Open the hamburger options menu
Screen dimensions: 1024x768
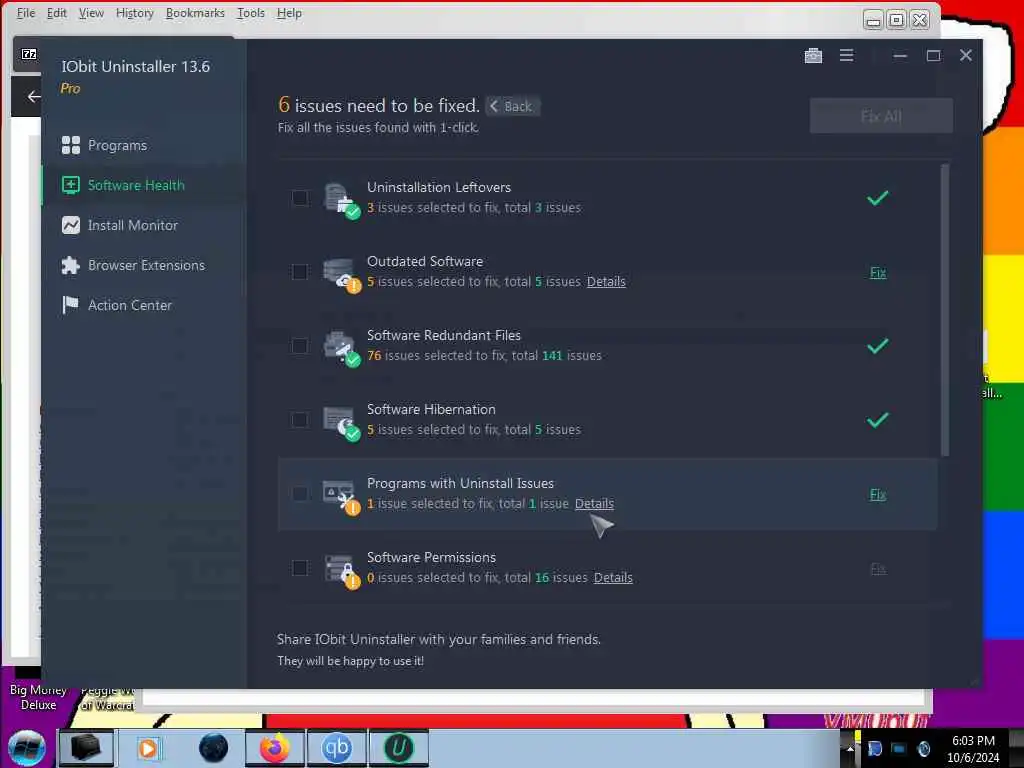846,56
